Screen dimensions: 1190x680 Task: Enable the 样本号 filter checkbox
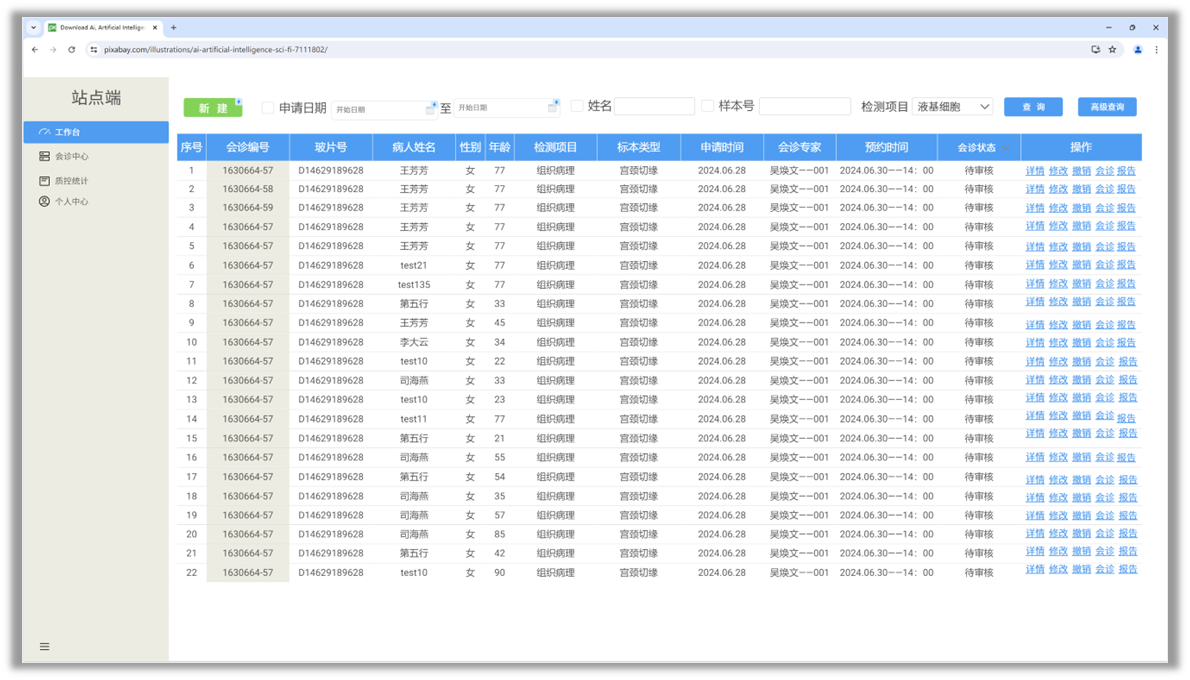tap(707, 106)
